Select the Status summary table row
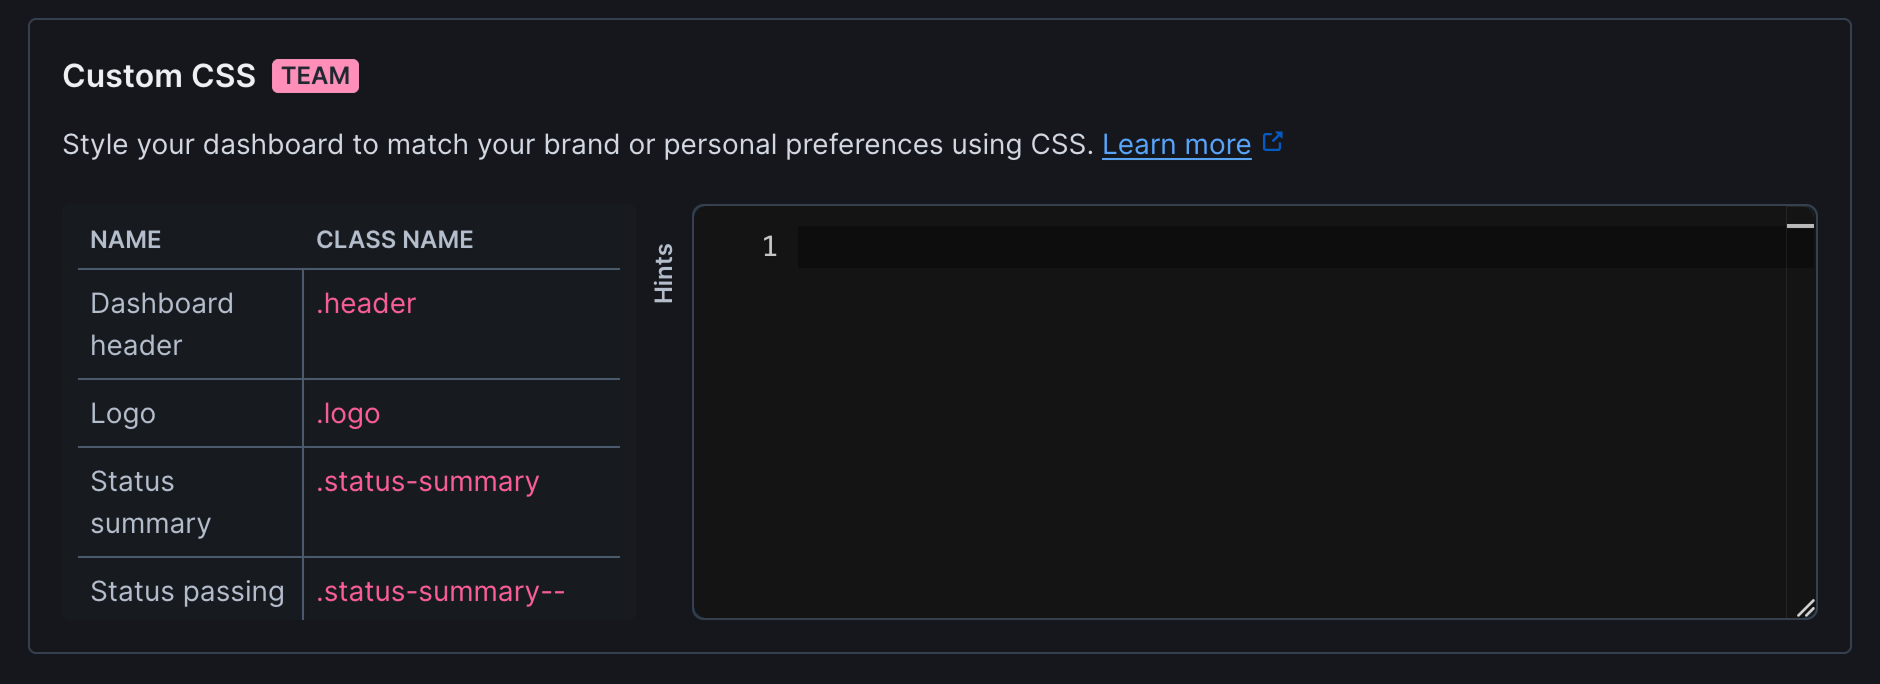 [x=190, y=501]
